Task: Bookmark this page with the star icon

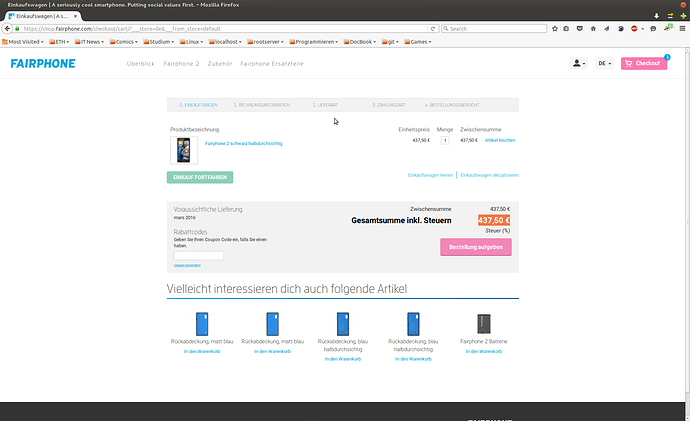Action: point(554,29)
